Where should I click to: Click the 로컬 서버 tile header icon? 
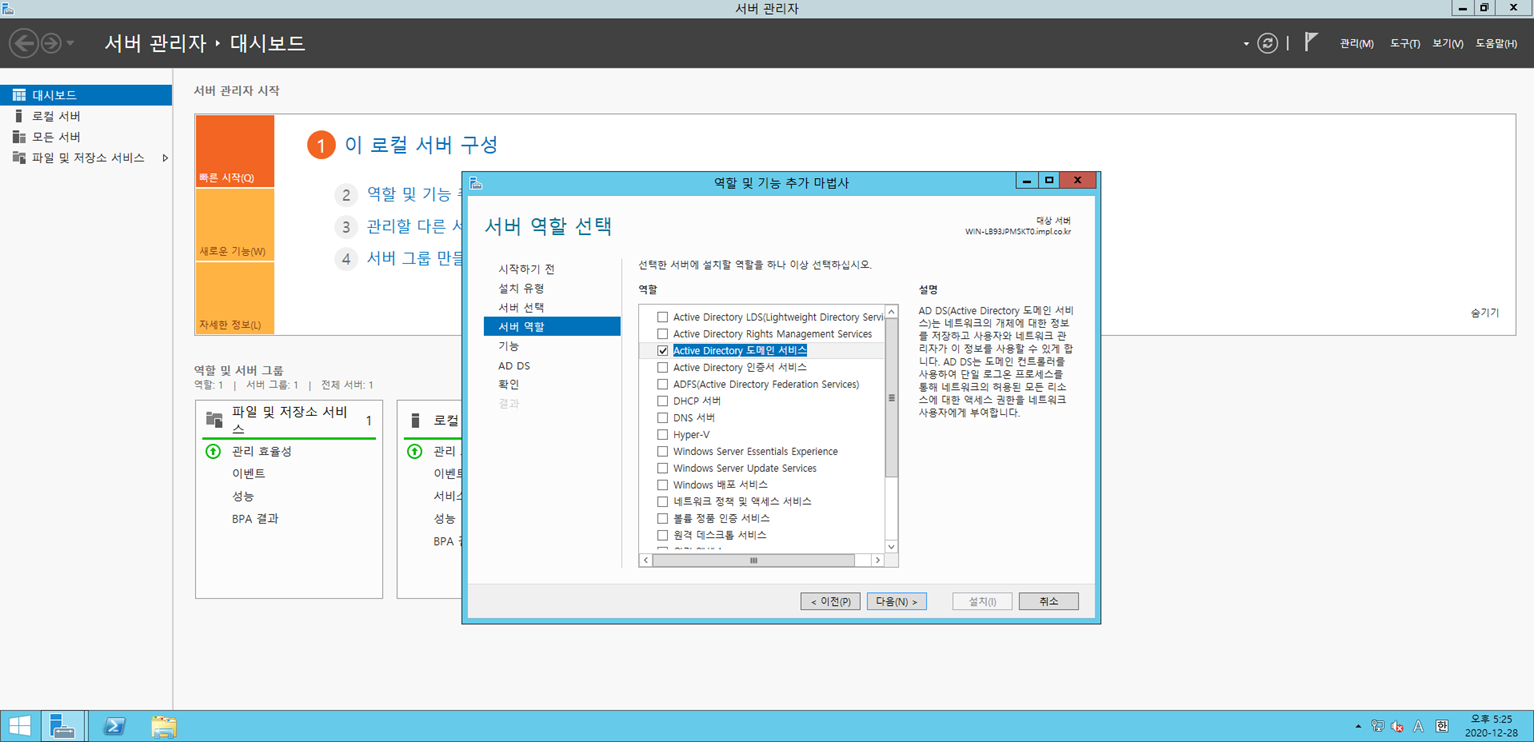tap(416, 421)
